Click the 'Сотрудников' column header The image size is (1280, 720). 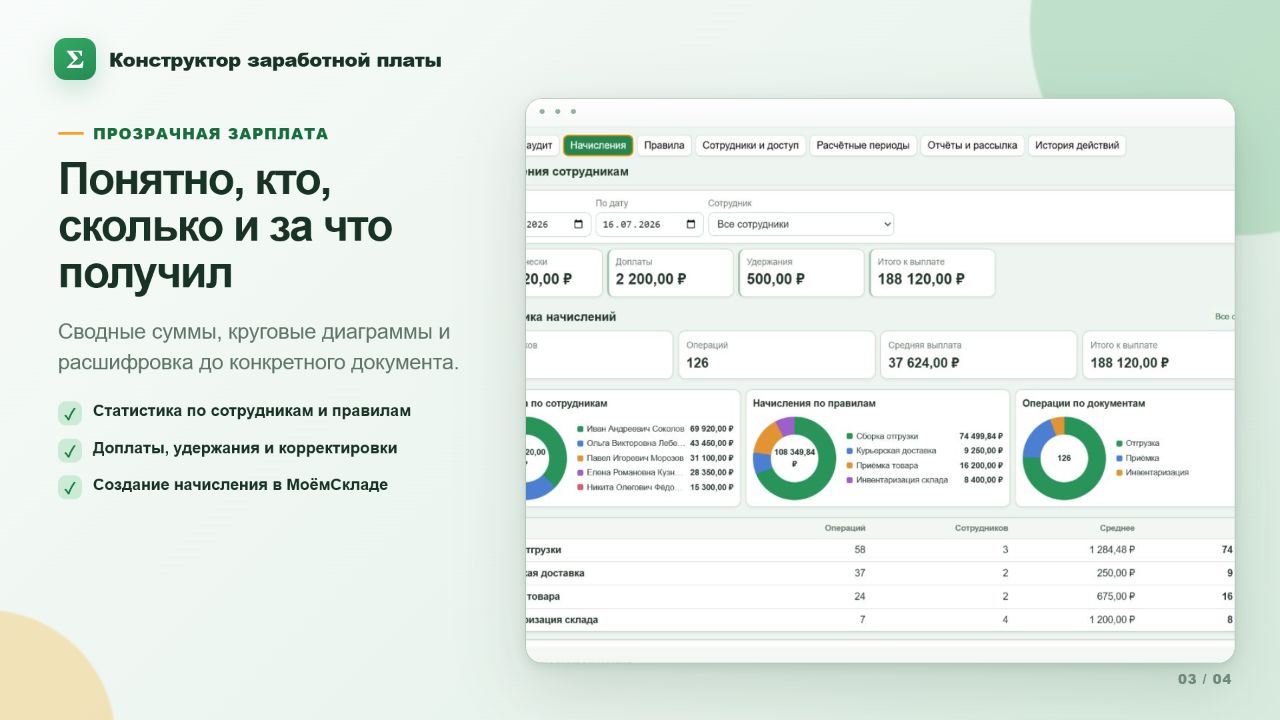pos(982,528)
